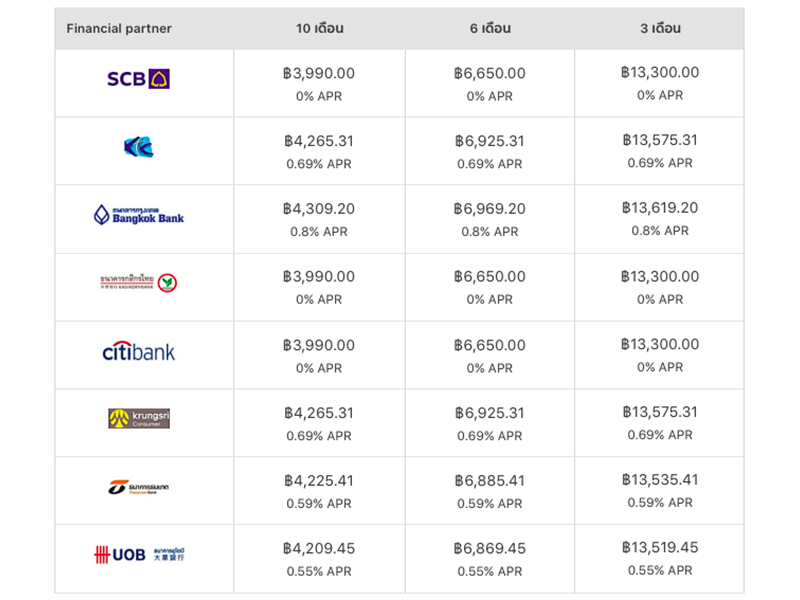800x600 pixels.
Task: Click Thanachart's ฿4,225.41 price
Action: pos(319,481)
